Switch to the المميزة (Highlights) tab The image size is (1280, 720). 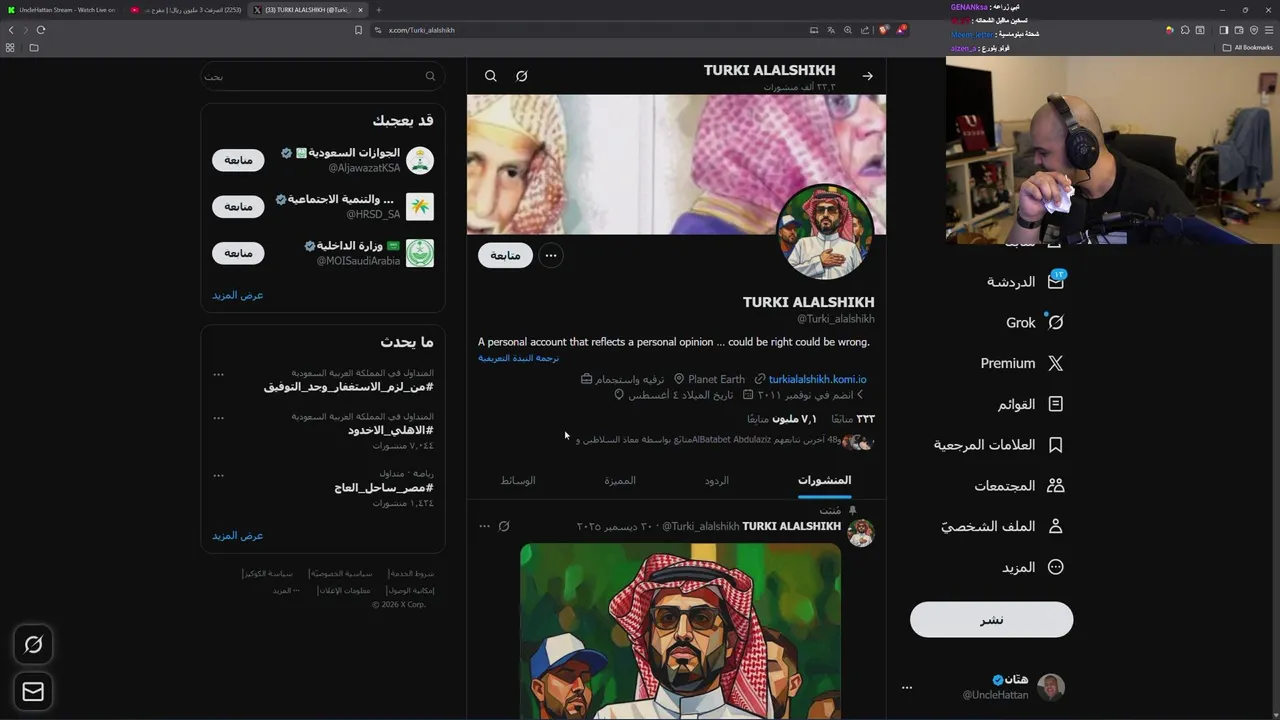(620, 481)
